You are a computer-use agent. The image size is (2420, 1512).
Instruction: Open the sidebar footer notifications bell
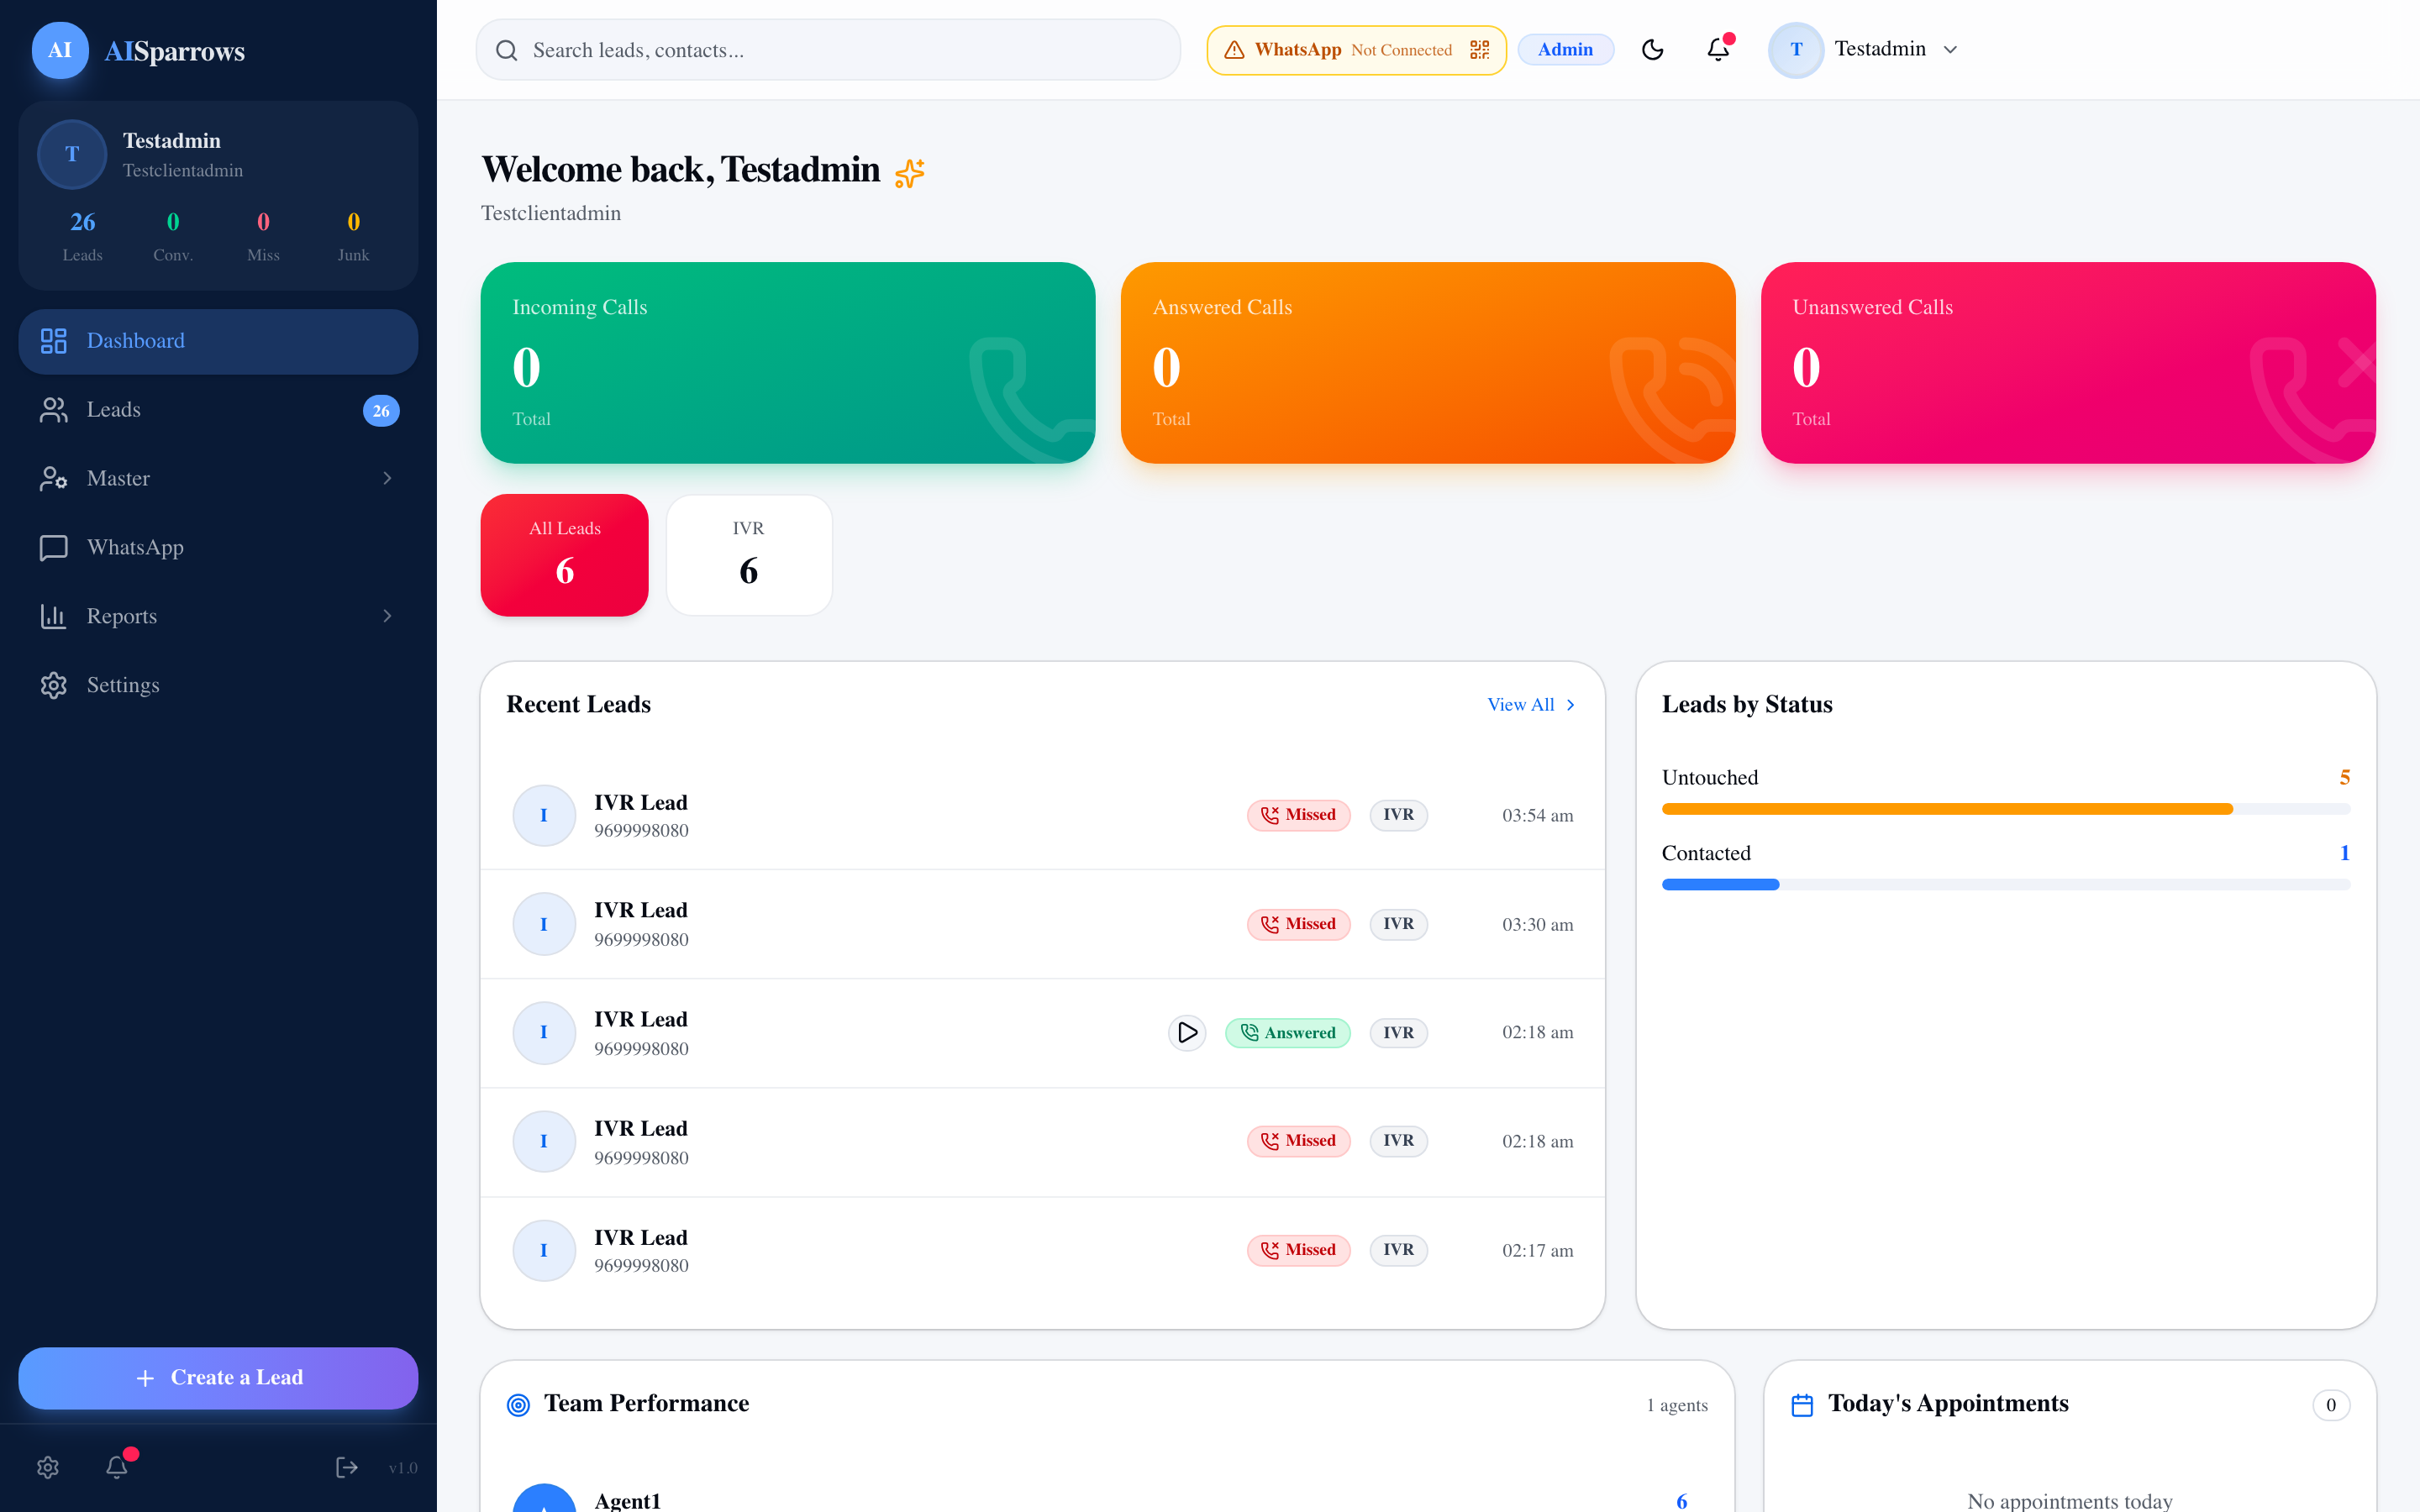pos(117,1467)
